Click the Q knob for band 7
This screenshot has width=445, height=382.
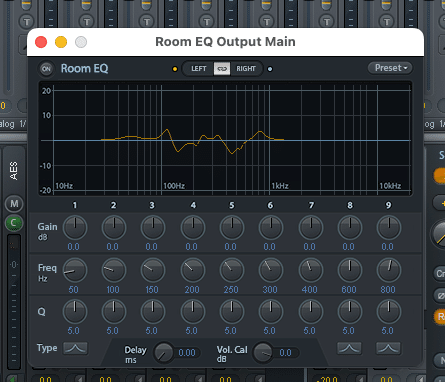pyautogui.click(x=311, y=312)
